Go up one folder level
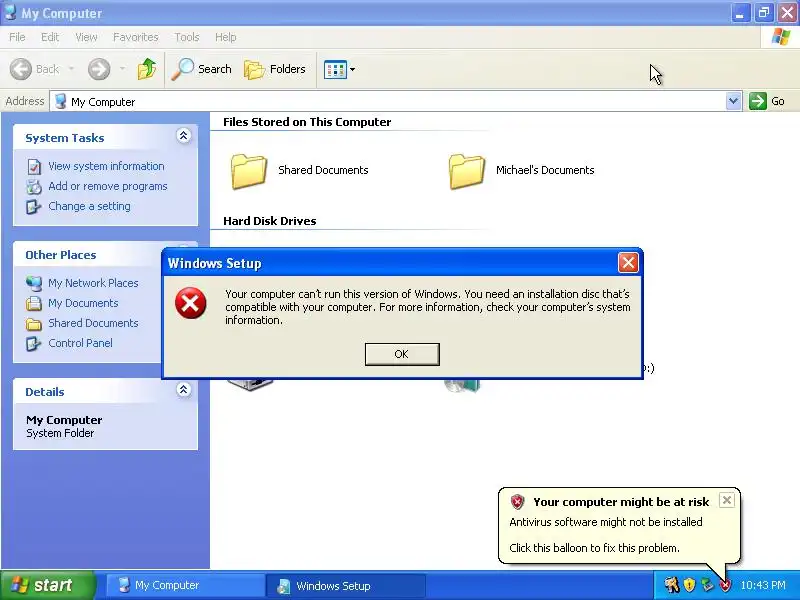The height and width of the screenshot is (600, 800). [147, 69]
